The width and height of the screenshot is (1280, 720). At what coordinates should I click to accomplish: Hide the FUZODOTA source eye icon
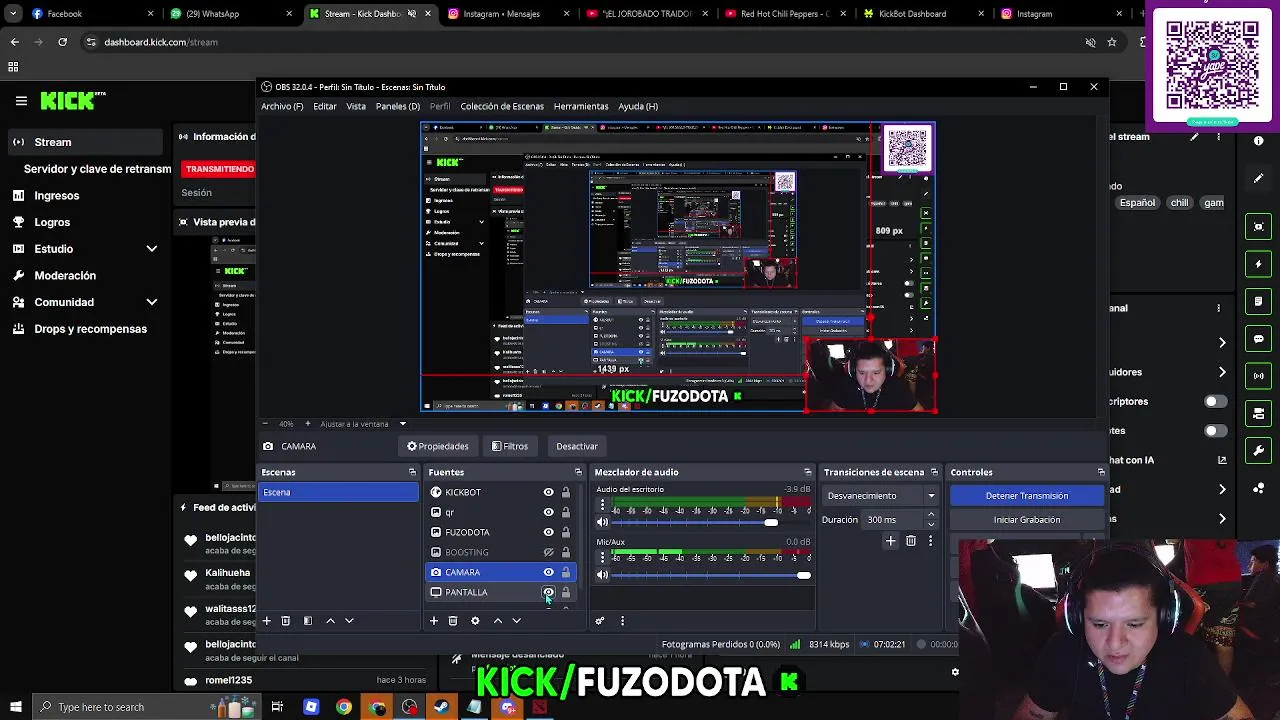[548, 532]
